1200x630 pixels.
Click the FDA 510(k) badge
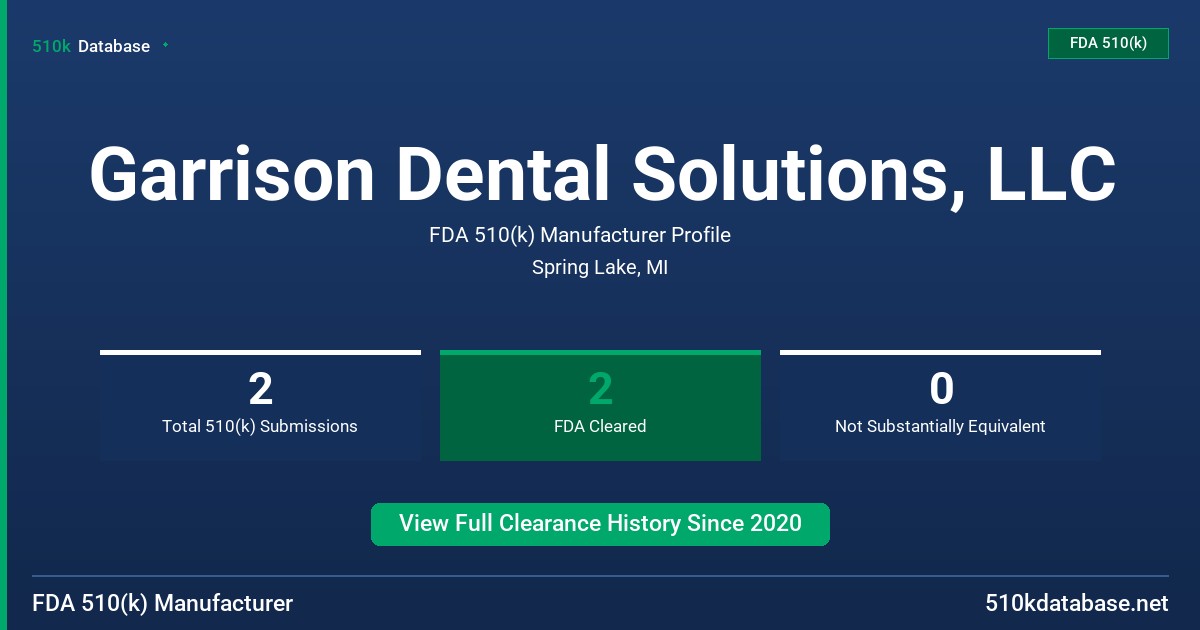pos(1108,43)
